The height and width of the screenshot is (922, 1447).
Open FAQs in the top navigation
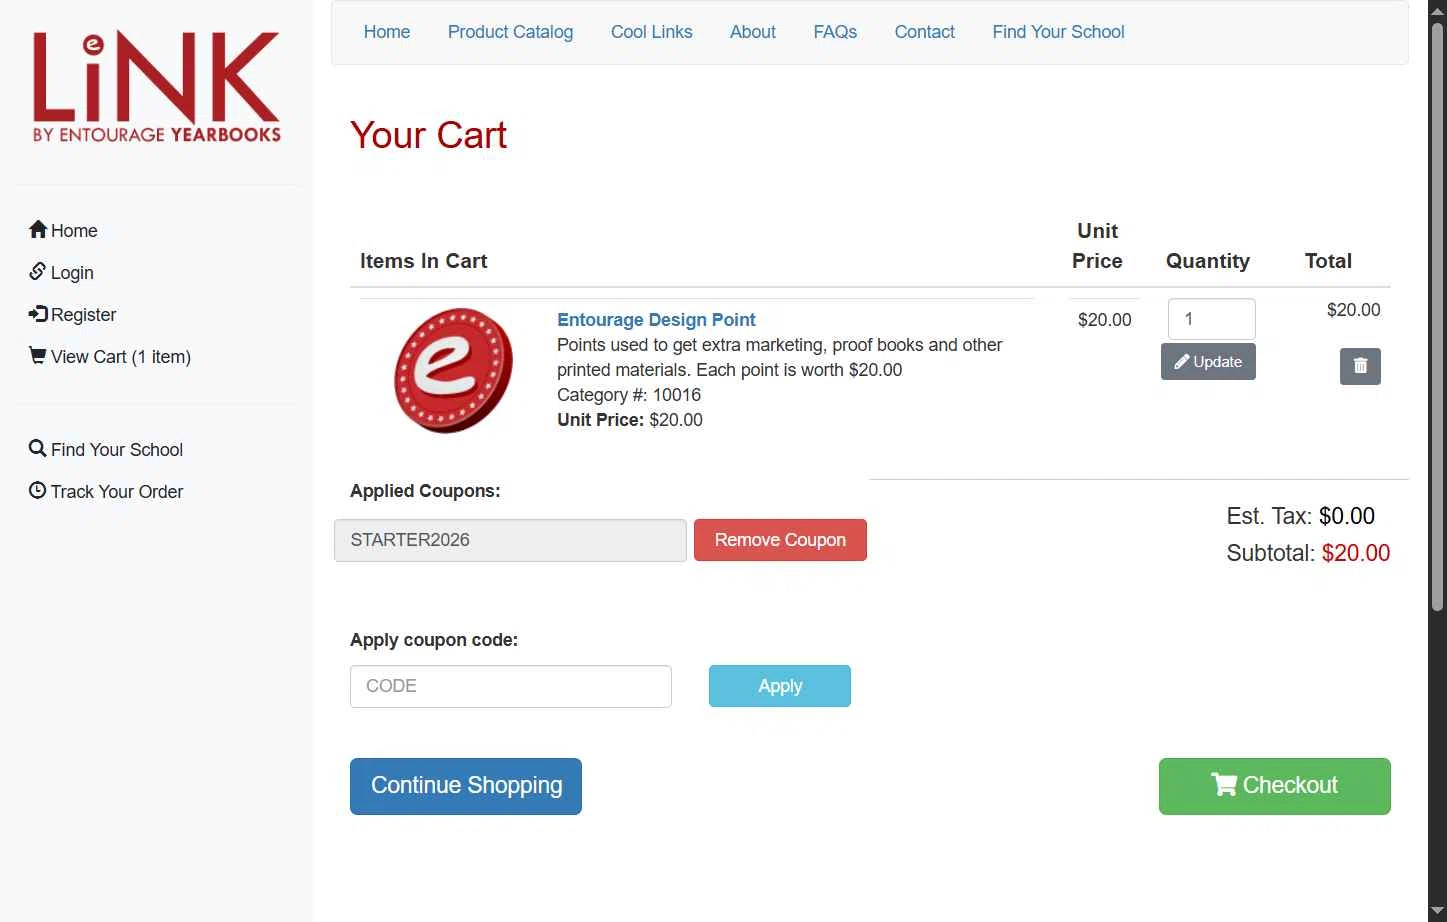835,32
